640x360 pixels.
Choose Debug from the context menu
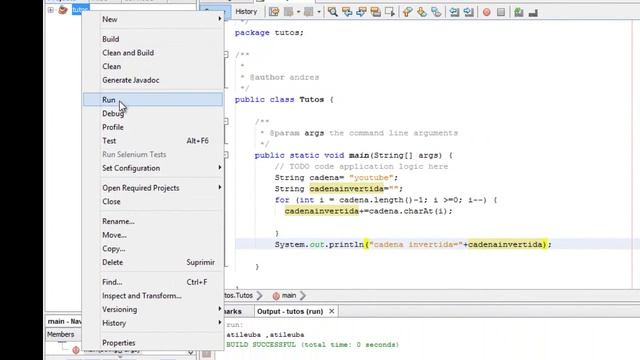click(153, 113)
